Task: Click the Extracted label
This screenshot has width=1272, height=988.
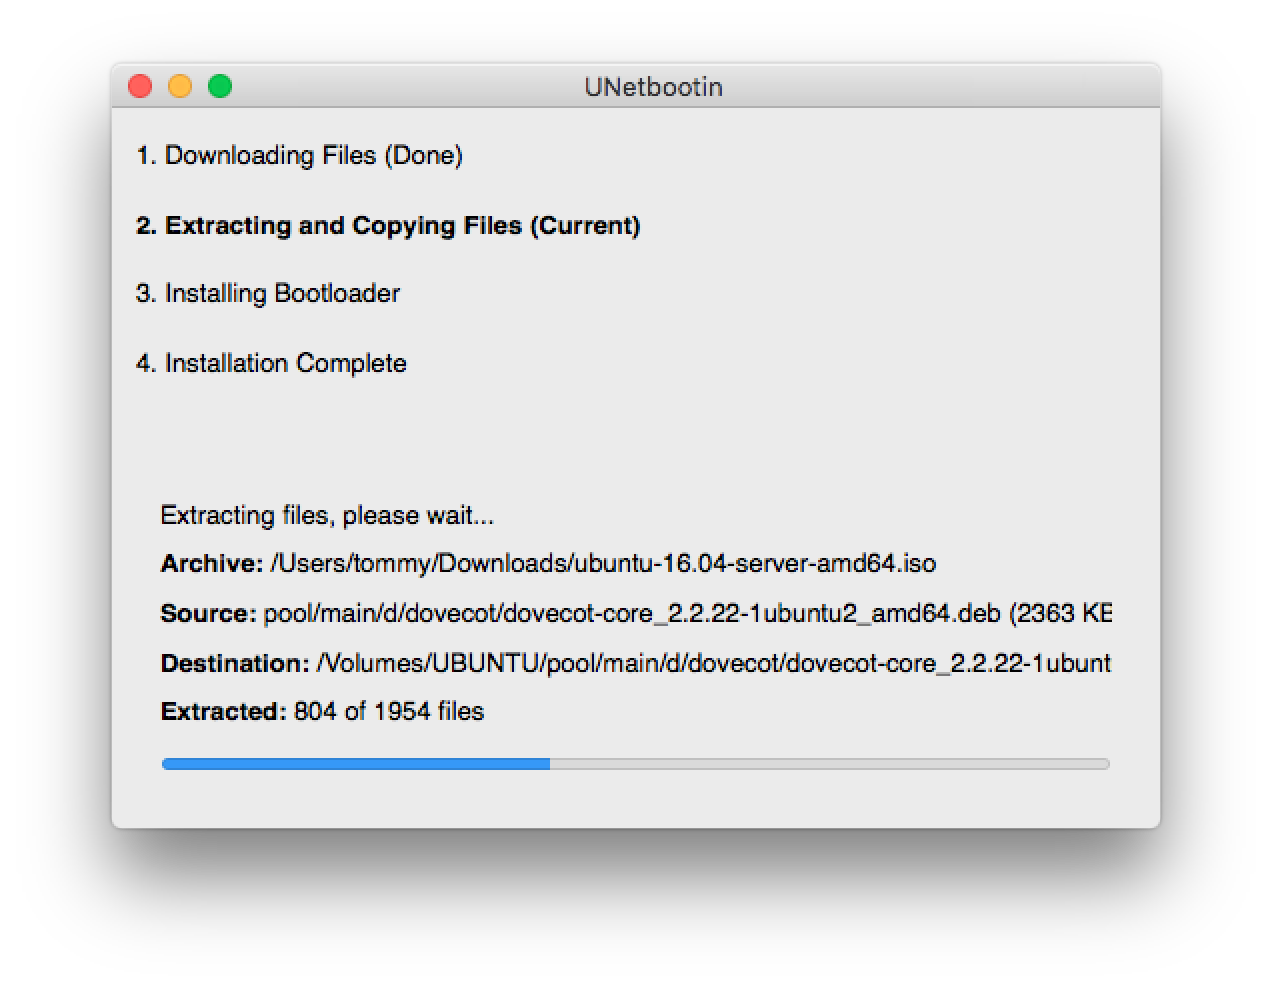Action: (224, 711)
